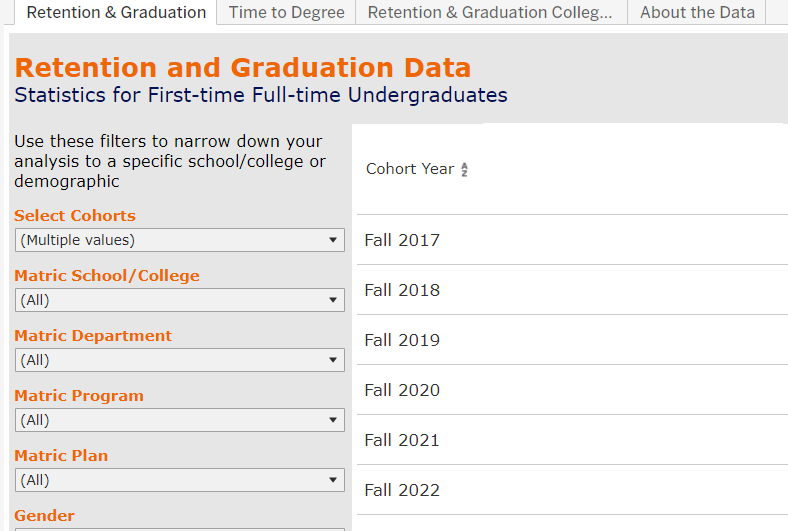Select the Fall 2020 cohort row
This screenshot has height=531, width=788.
coord(402,390)
